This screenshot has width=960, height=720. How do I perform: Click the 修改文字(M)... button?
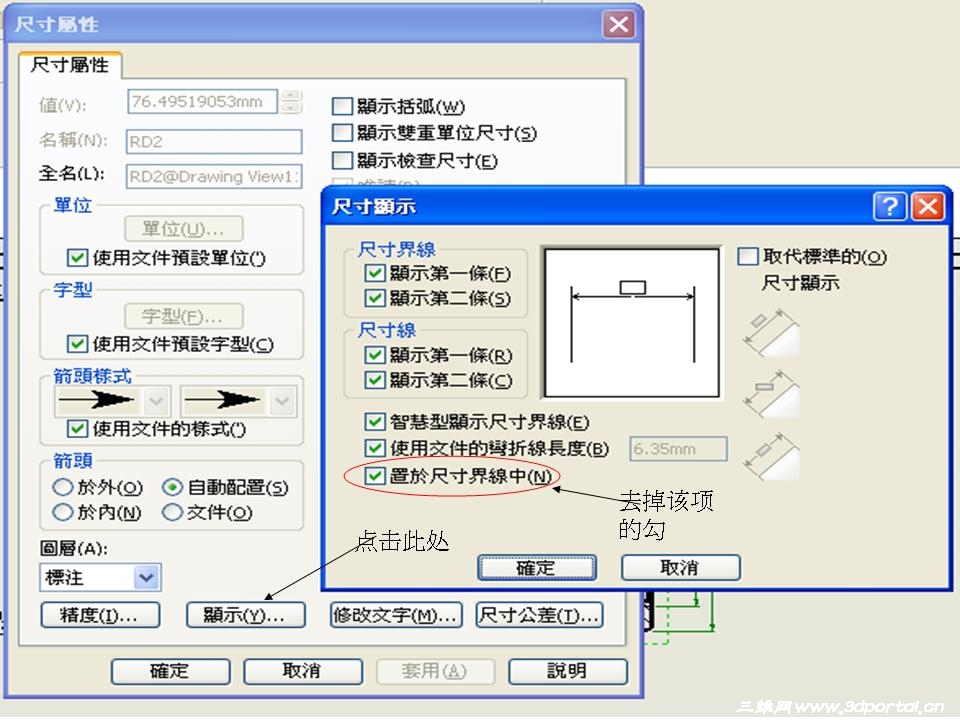pyautogui.click(x=396, y=615)
